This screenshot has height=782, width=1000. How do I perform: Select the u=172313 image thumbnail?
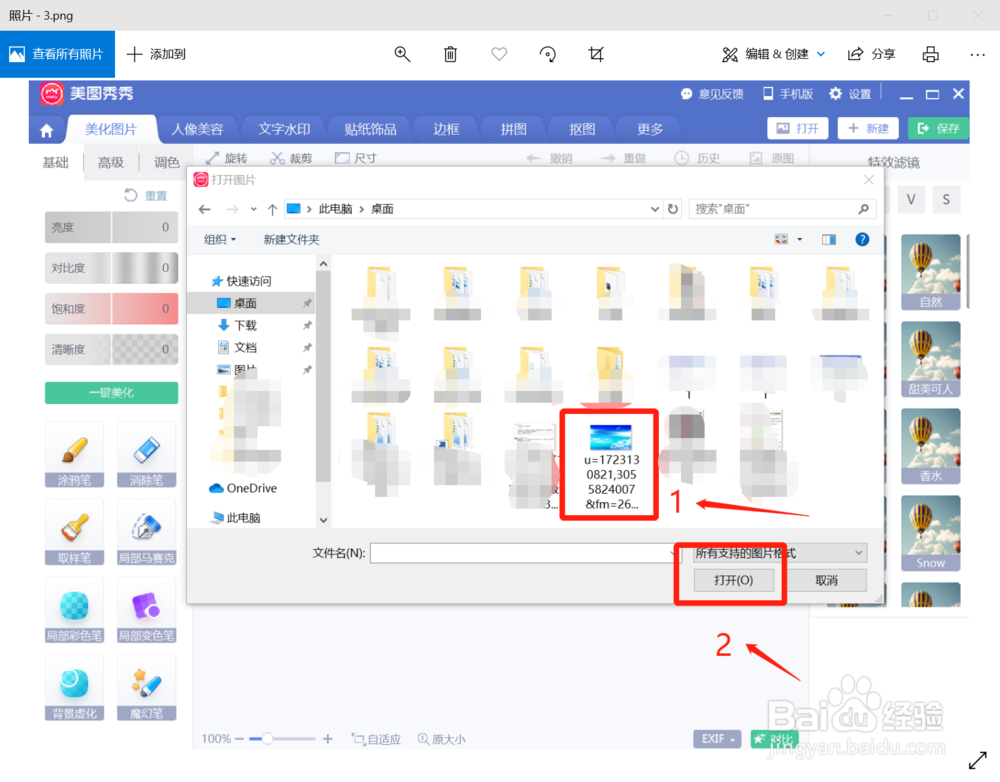coord(609,464)
